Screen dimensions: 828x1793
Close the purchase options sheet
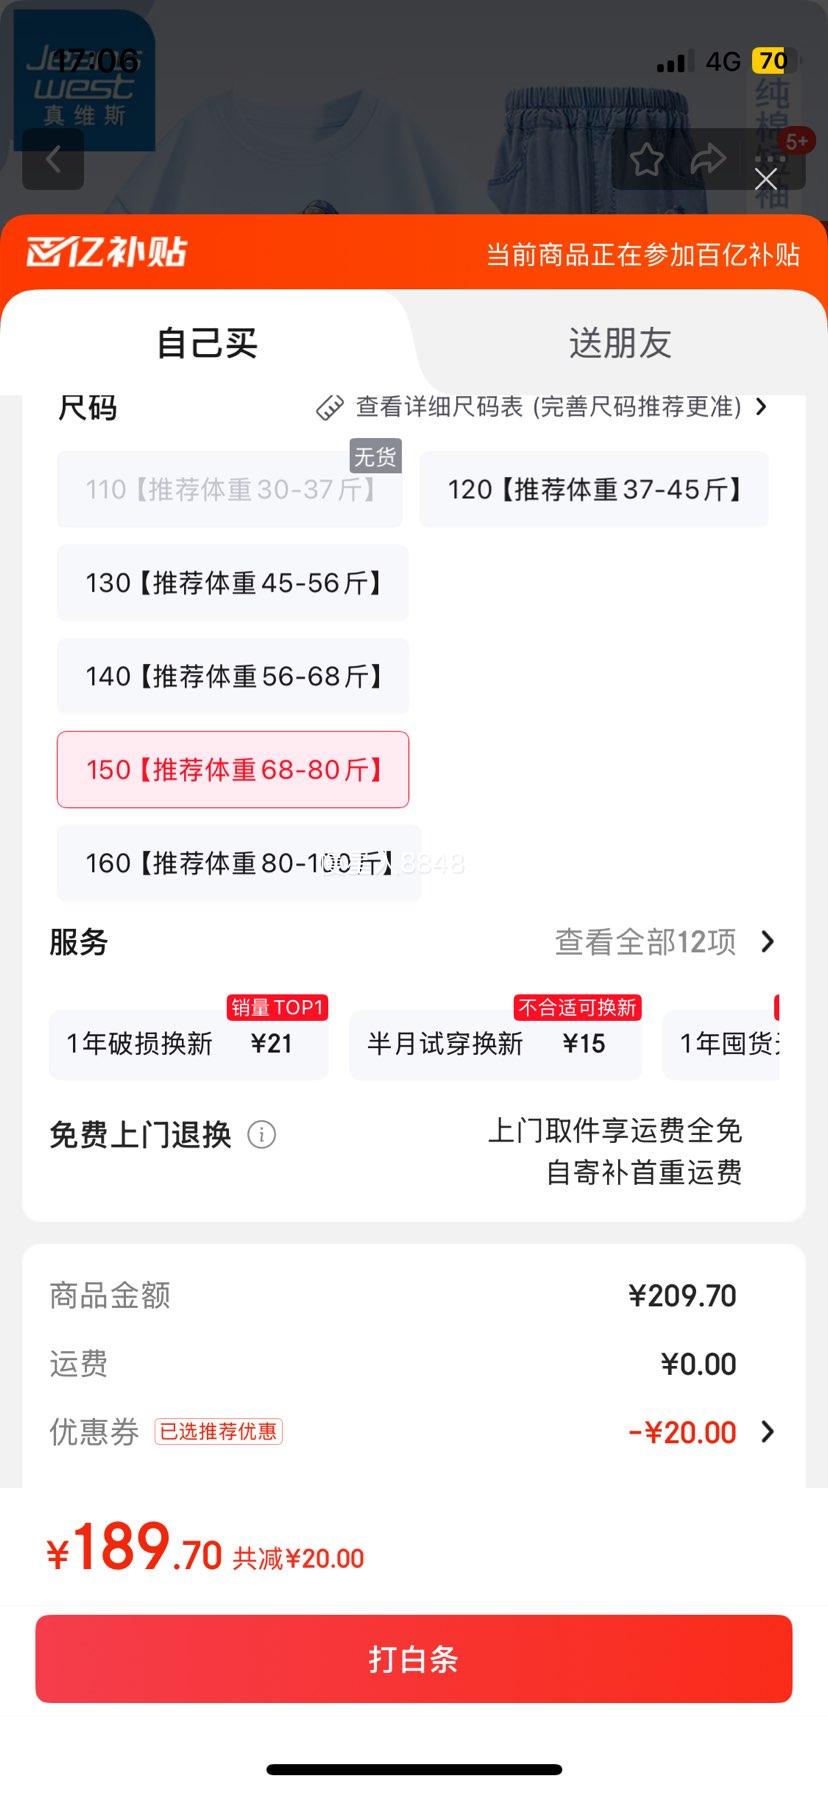[x=766, y=179]
